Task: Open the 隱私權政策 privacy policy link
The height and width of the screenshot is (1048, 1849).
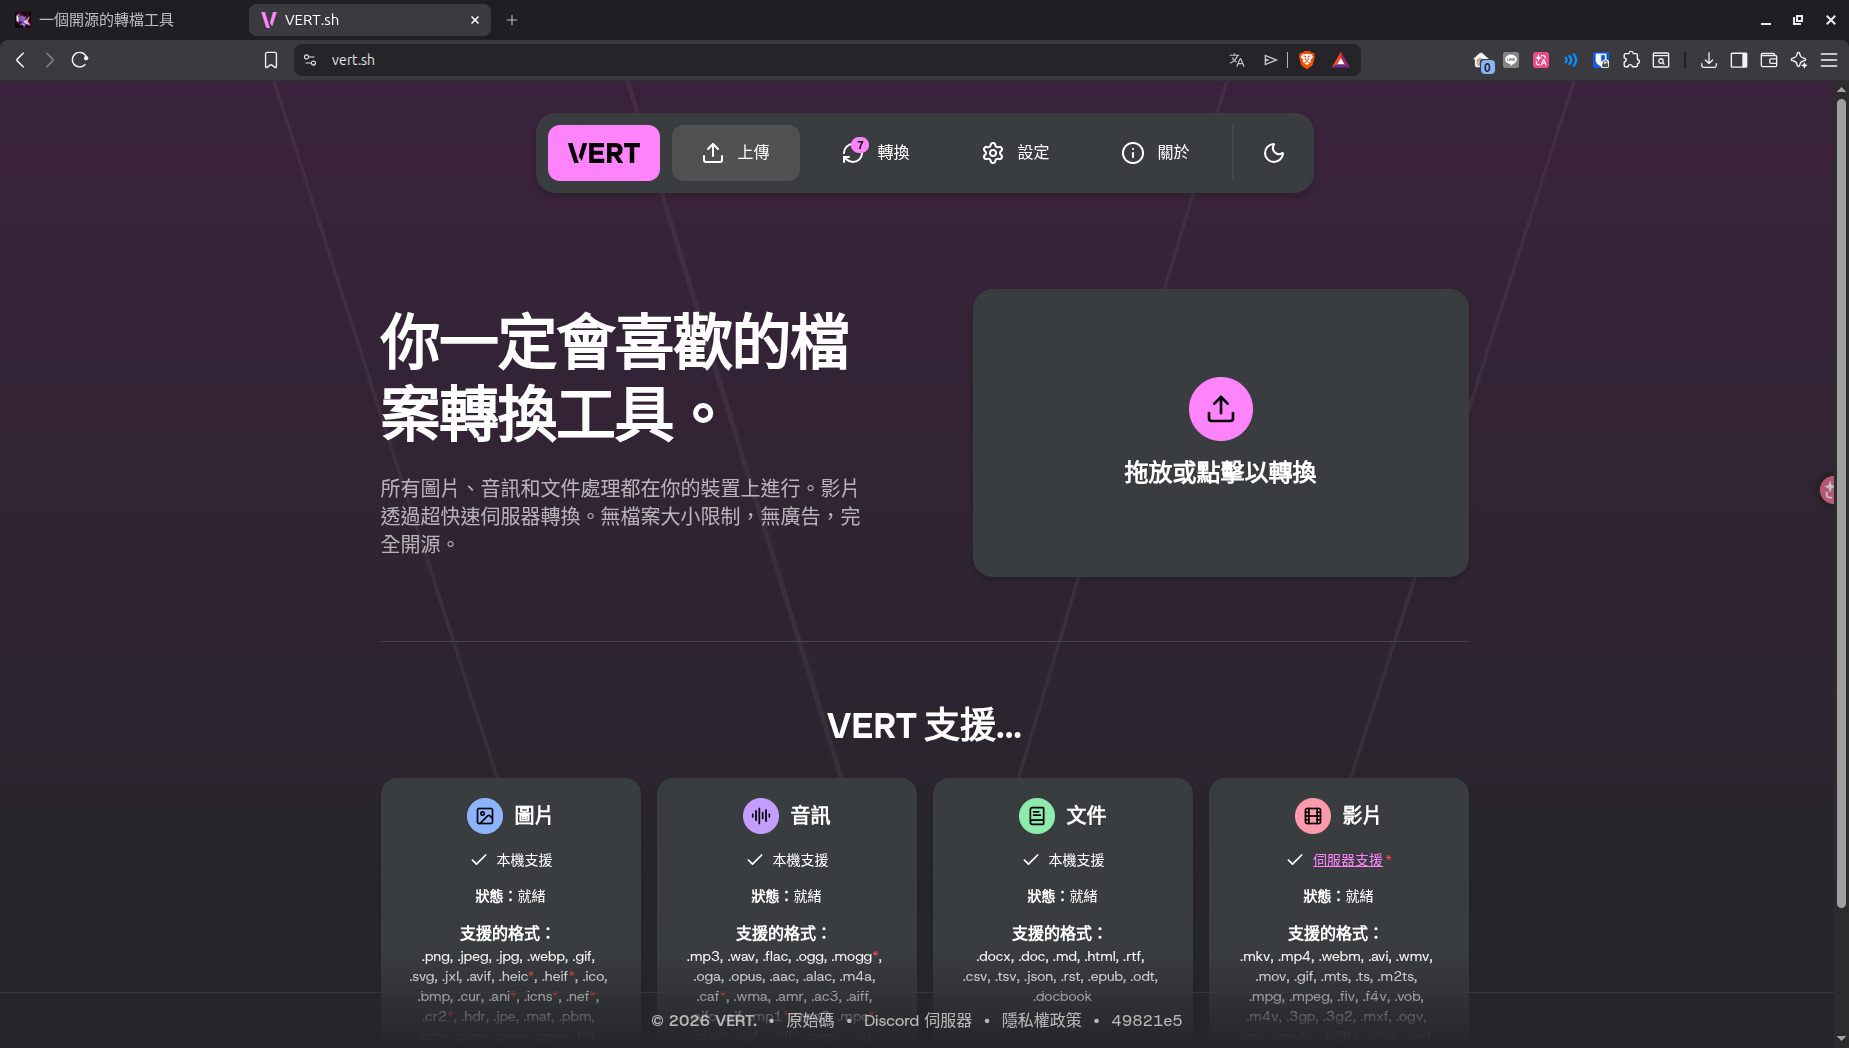Action: [x=1042, y=1020]
